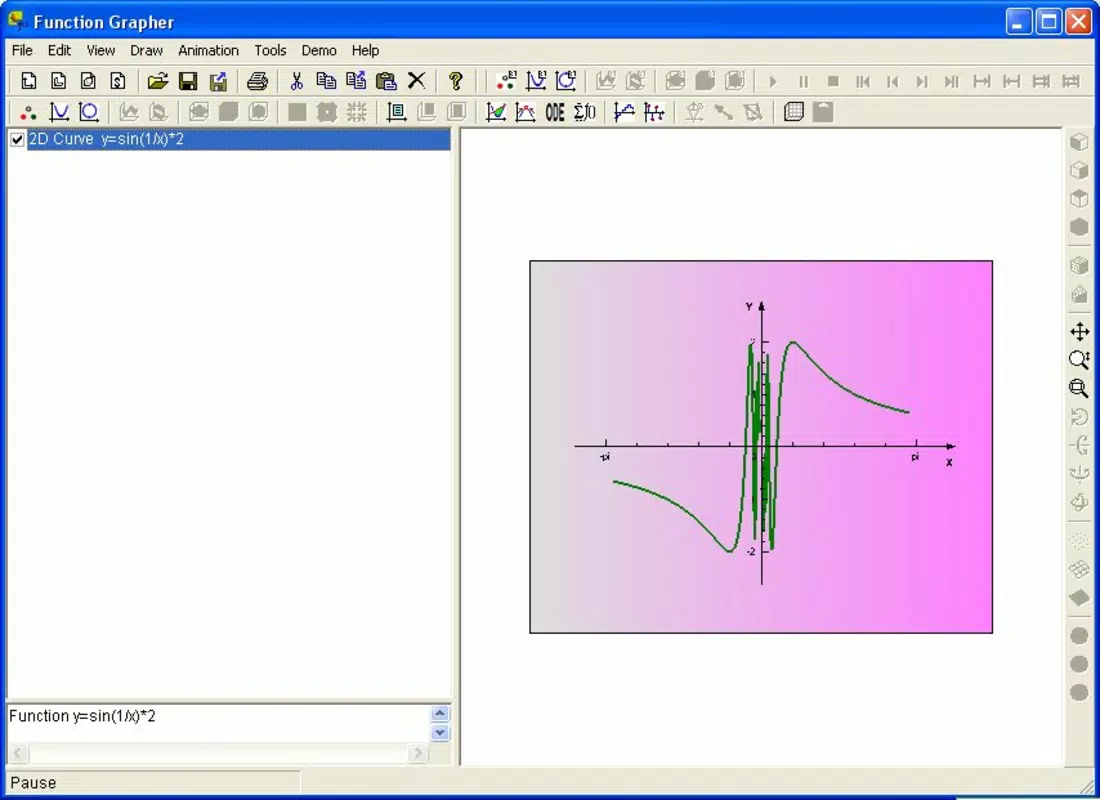This screenshot has width=1100, height=800.
Task: Click the left arrow of the horizontal scrollbar
Action: 18,754
